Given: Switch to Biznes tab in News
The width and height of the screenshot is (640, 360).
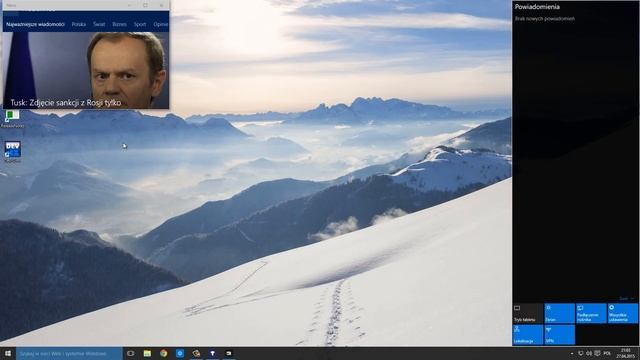Looking at the screenshot, I should [119, 24].
